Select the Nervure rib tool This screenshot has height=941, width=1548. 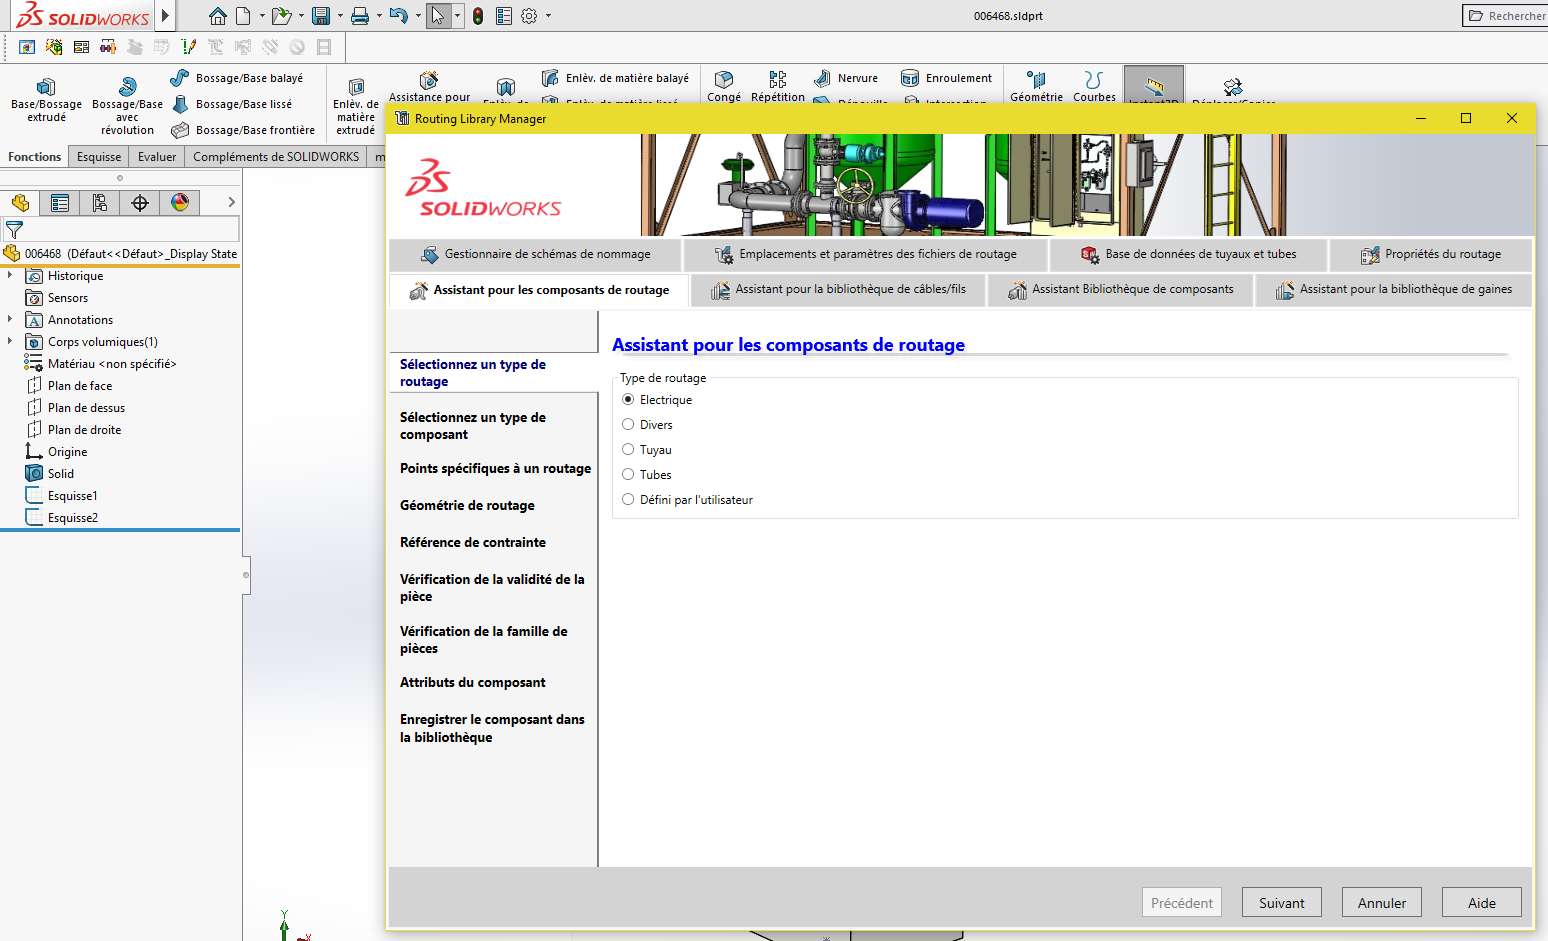click(x=846, y=78)
